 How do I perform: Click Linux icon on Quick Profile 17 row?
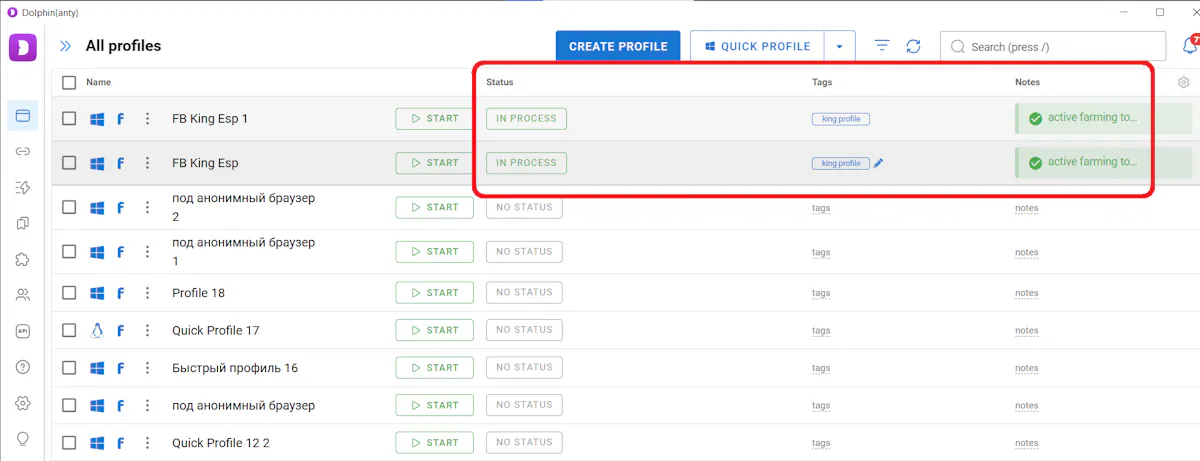click(97, 330)
